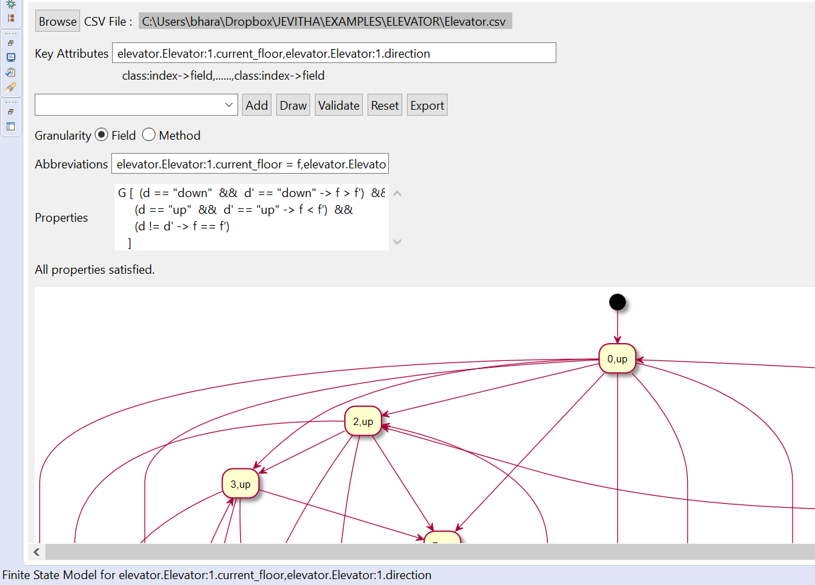Click the lower restore view icon
Screen dimensions: 815x585
coord(11,112)
